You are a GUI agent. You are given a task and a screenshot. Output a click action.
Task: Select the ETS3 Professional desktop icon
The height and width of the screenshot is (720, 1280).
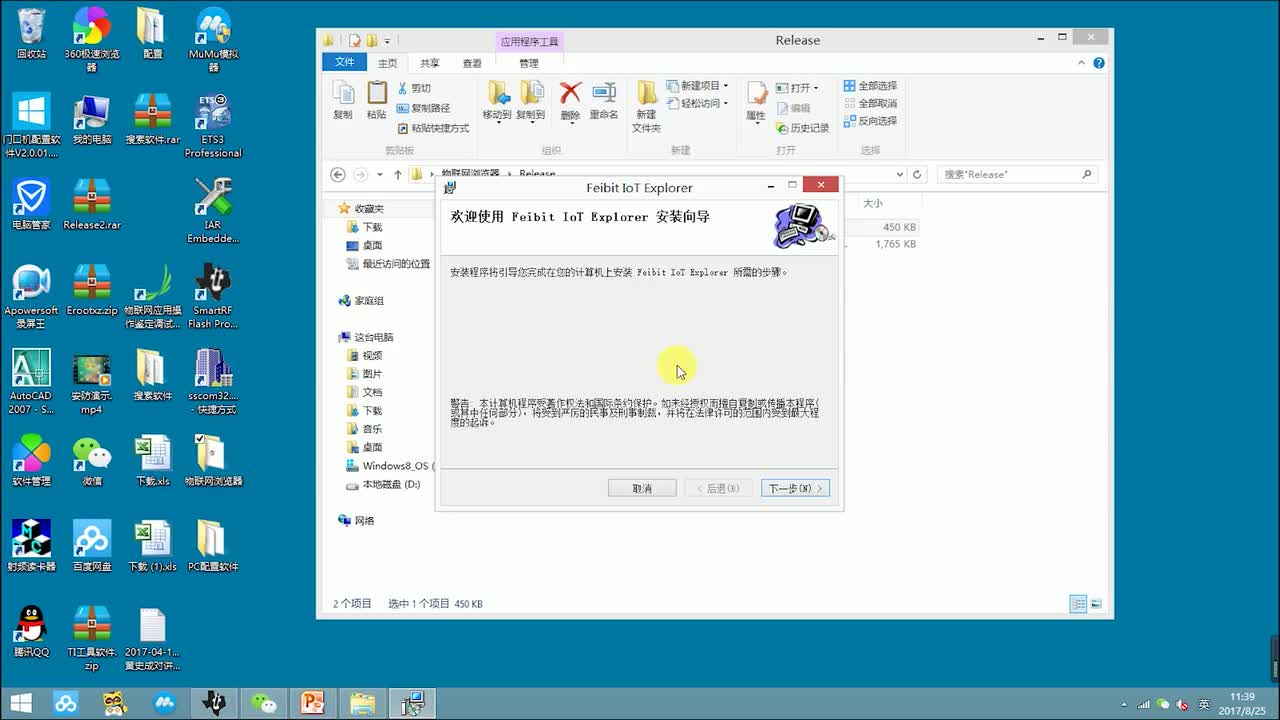point(213,126)
